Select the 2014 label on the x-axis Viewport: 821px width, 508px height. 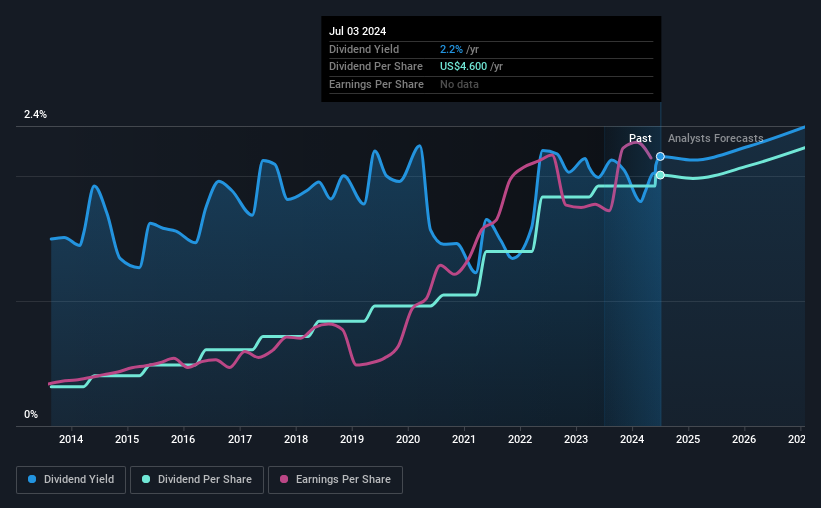coord(71,439)
